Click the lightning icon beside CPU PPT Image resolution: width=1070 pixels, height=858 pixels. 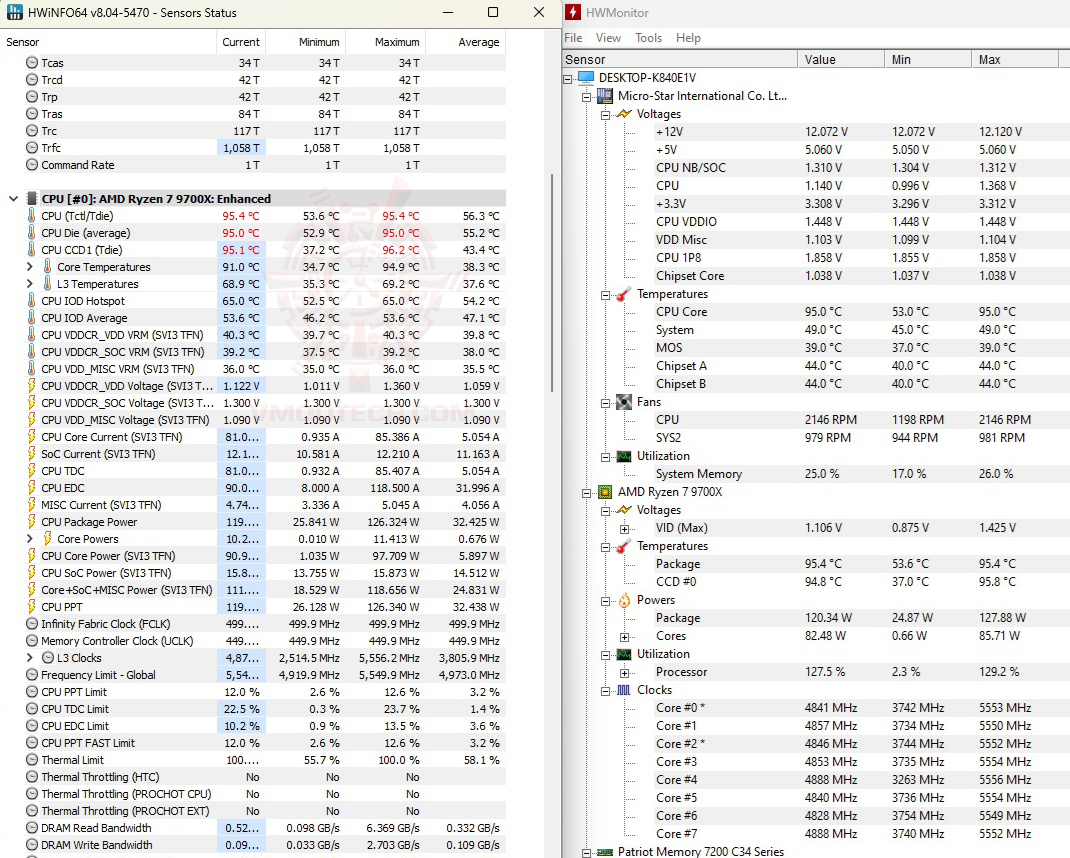tap(31, 606)
